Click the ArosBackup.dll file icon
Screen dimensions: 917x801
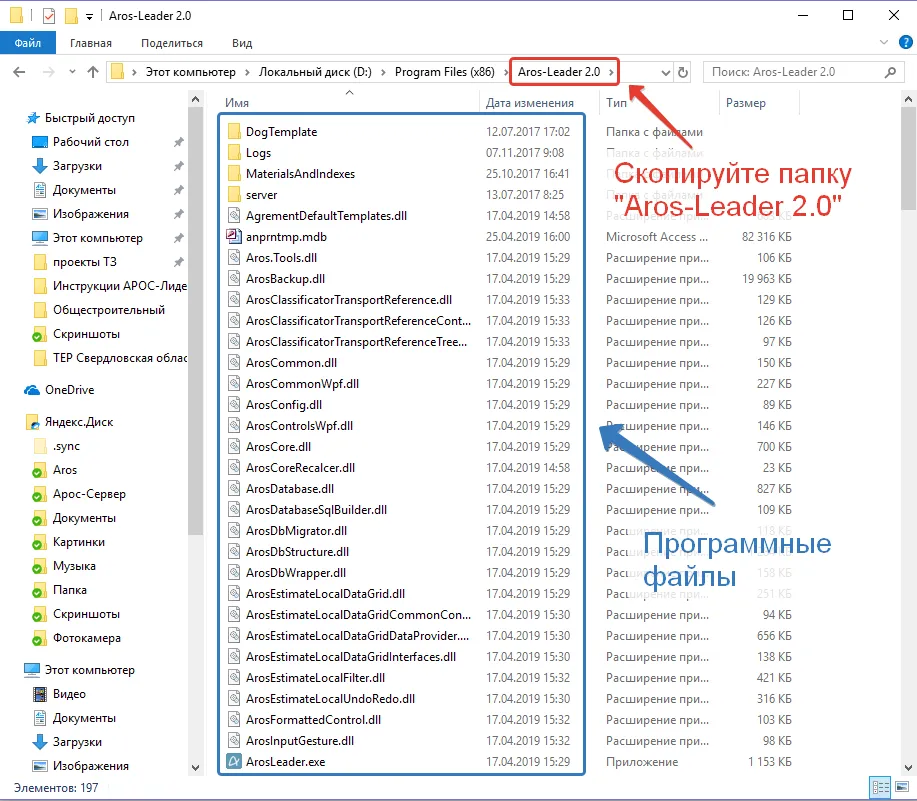tap(234, 279)
